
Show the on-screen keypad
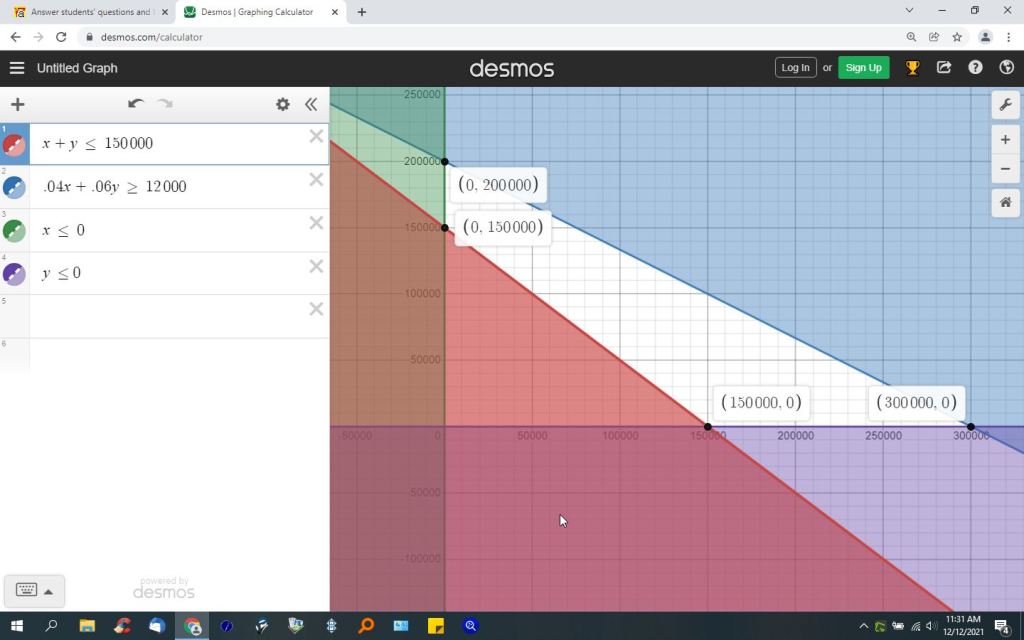click(x=34, y=591)
